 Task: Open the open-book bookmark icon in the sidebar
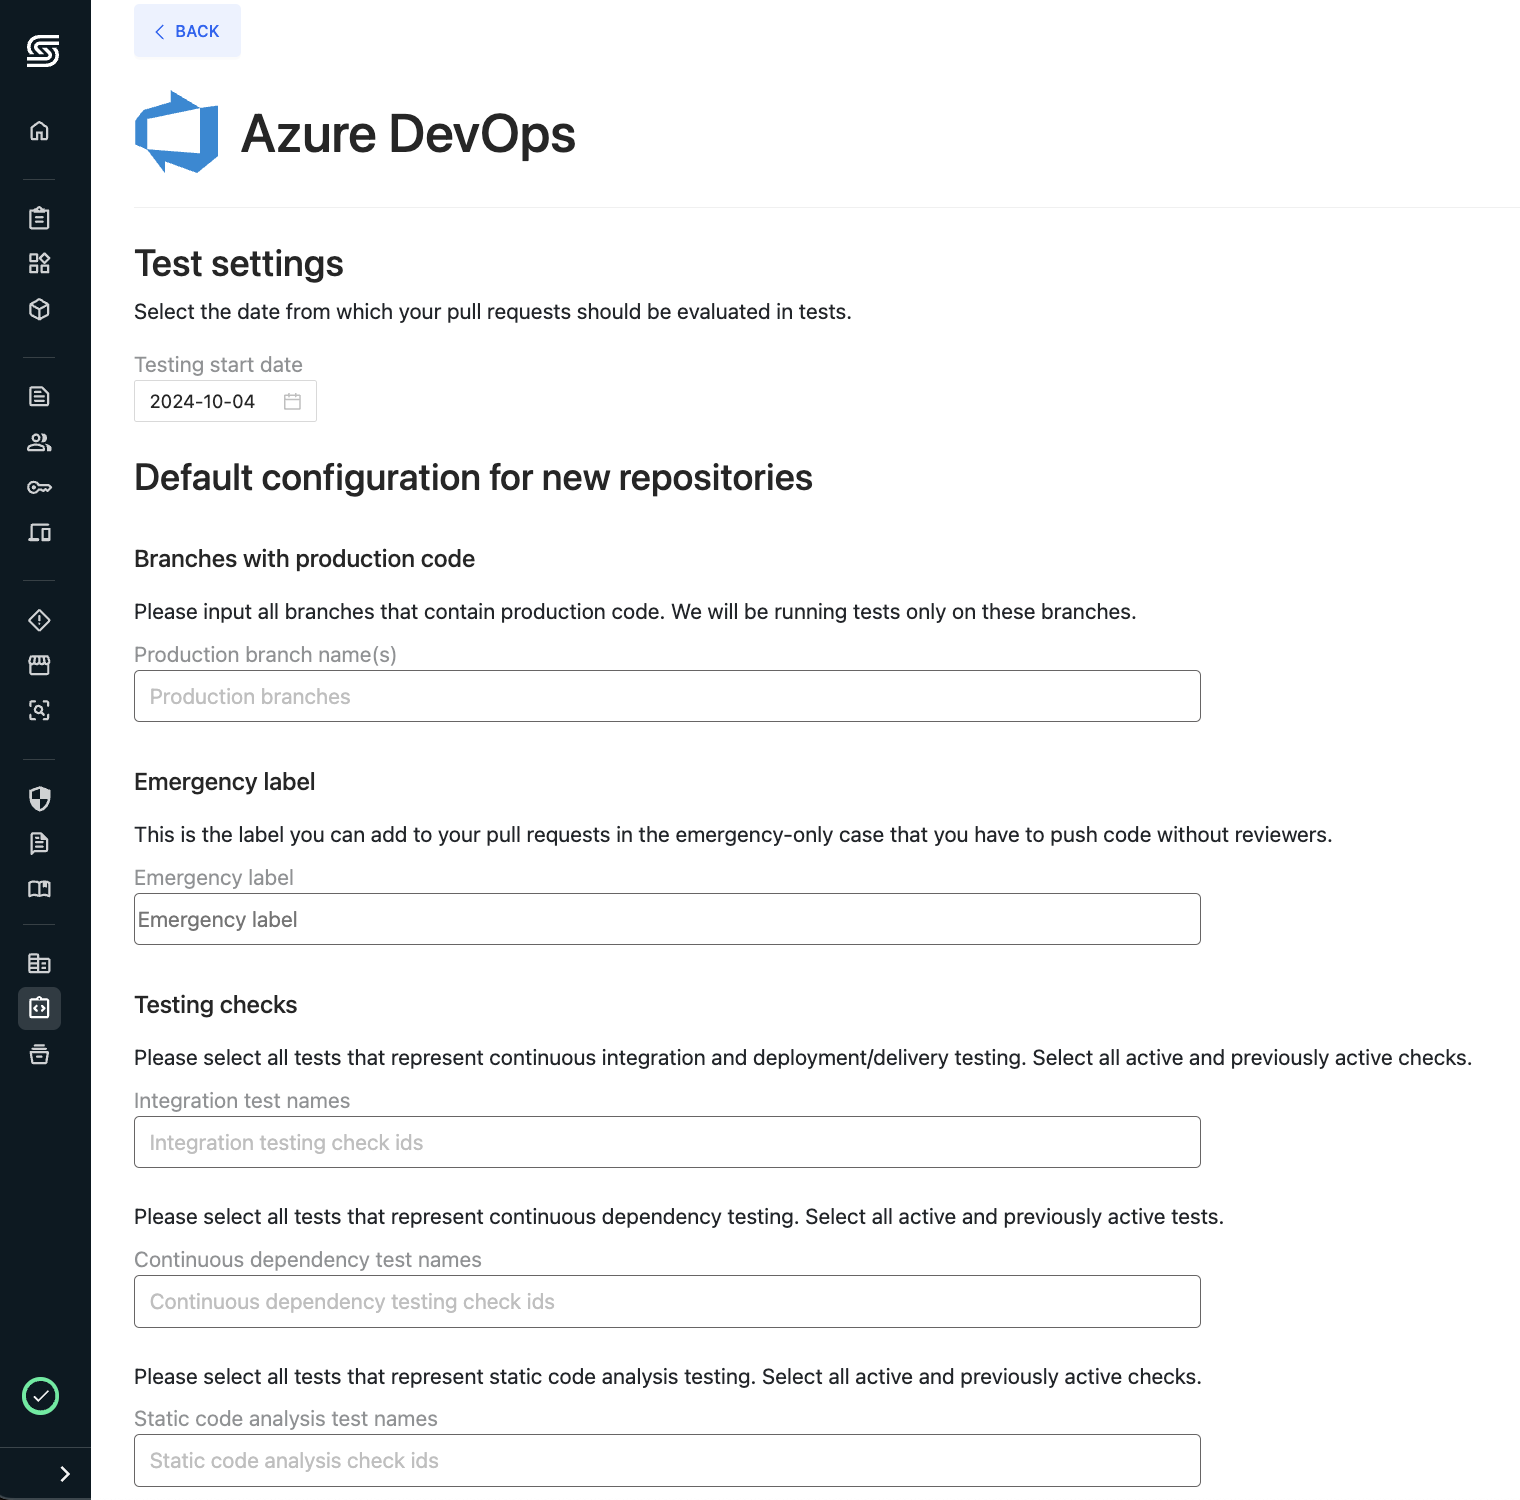[39, 889]
